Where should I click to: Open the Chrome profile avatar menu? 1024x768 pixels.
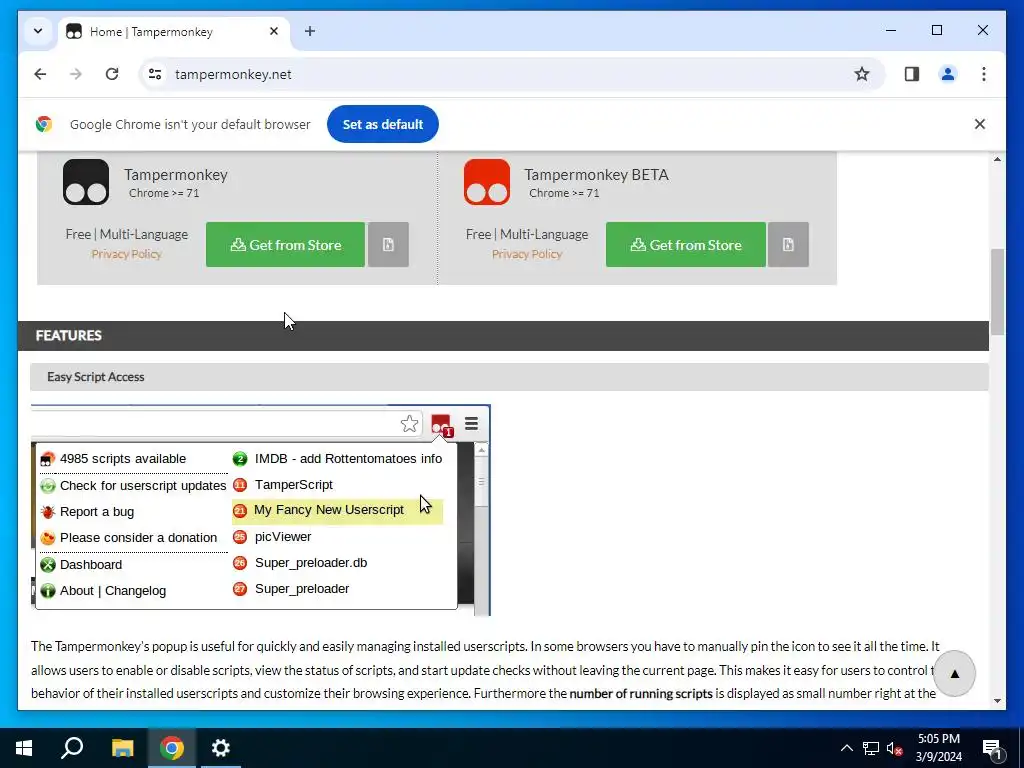tap(948, 74)
